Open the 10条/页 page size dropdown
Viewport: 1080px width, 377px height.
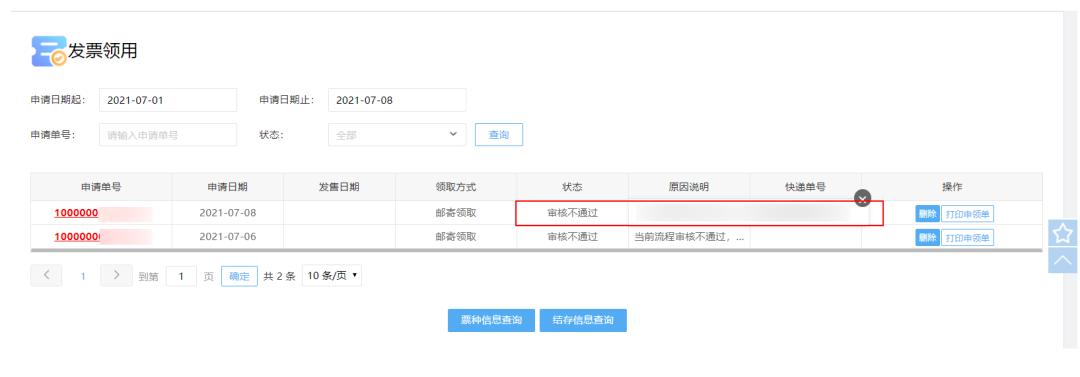pos(332,276)
